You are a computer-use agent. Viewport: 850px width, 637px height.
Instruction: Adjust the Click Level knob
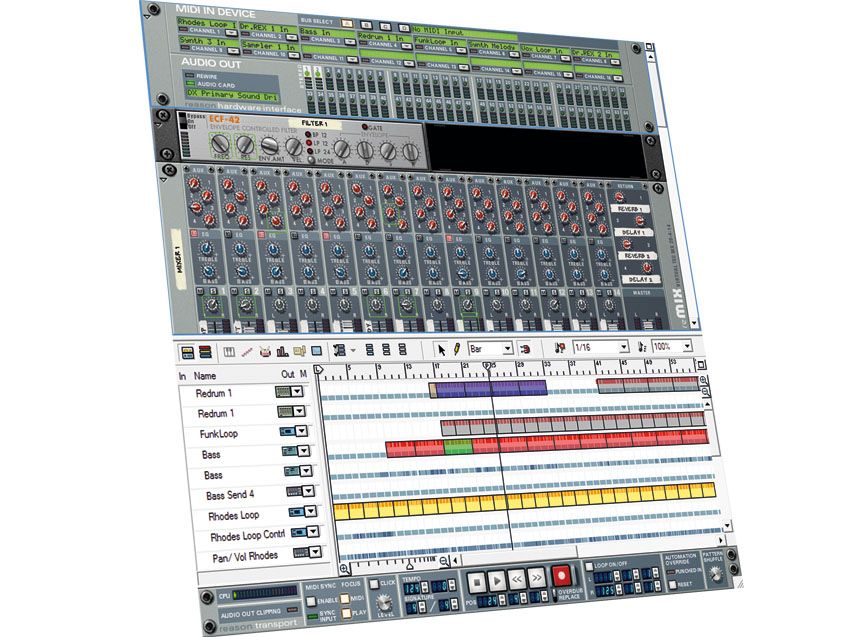coord(384,603)
